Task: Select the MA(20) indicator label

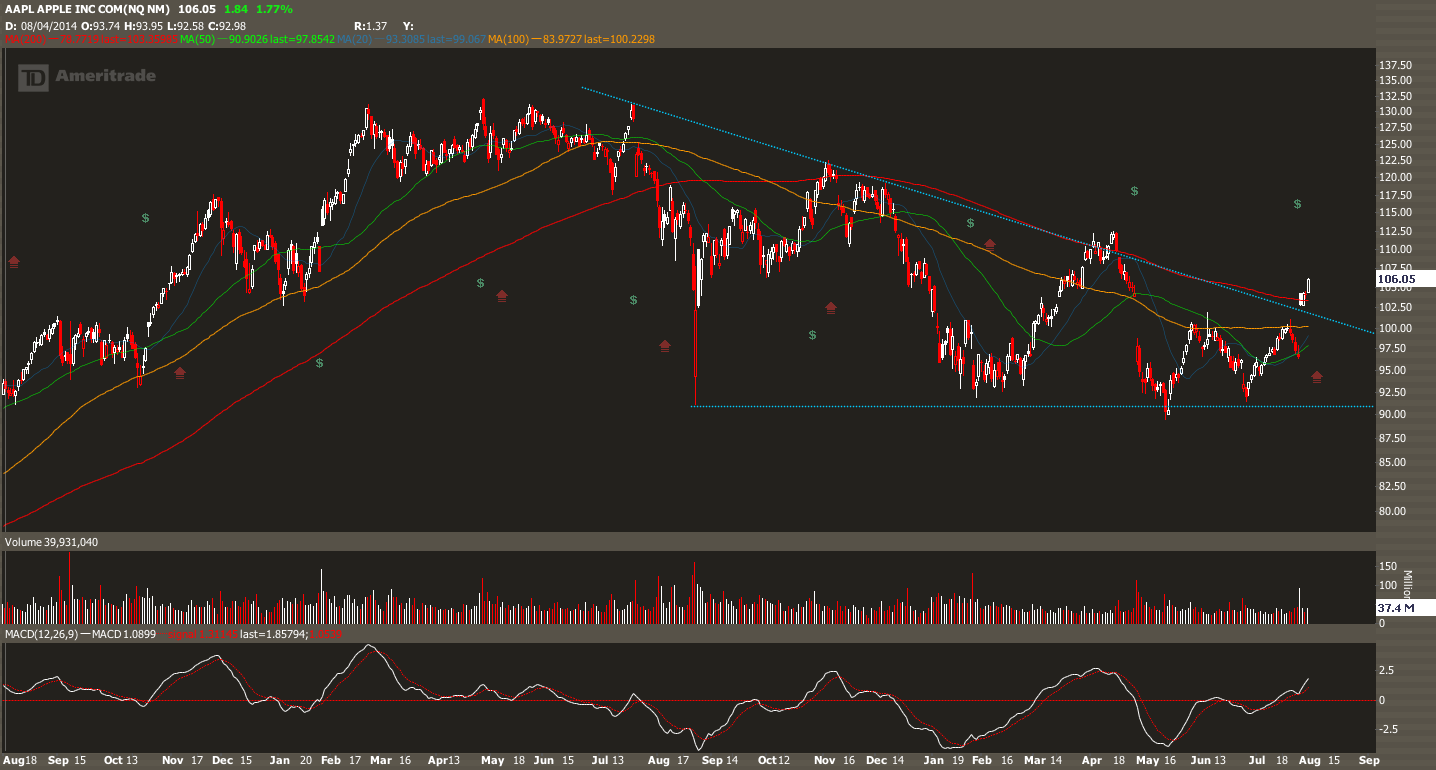Action: click(x=354, y=39)
